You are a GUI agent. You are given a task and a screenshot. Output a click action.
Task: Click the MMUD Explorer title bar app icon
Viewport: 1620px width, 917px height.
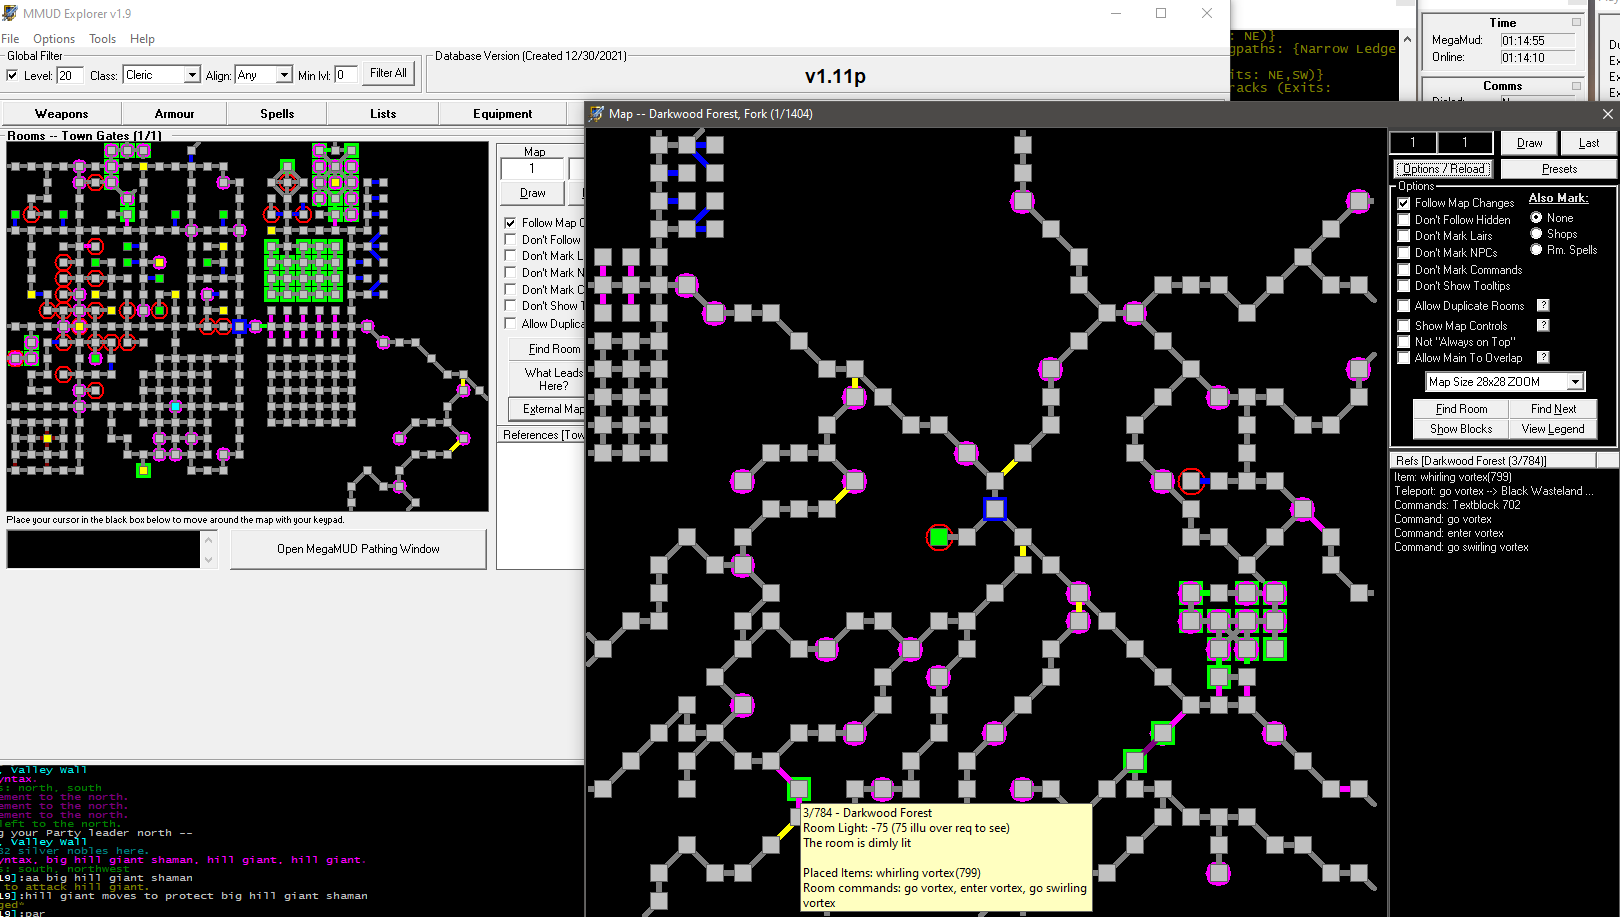click(10, 13)
